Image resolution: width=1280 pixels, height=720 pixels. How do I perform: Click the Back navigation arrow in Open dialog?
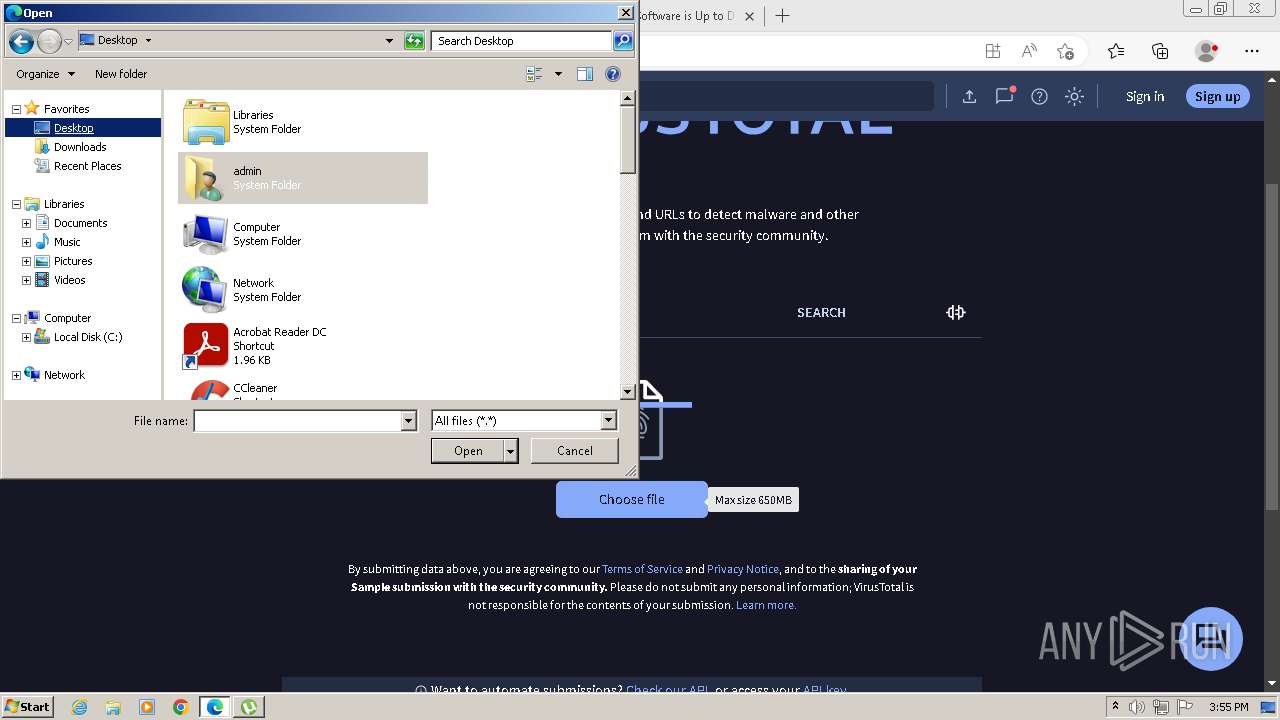click(x=21, y=41)
